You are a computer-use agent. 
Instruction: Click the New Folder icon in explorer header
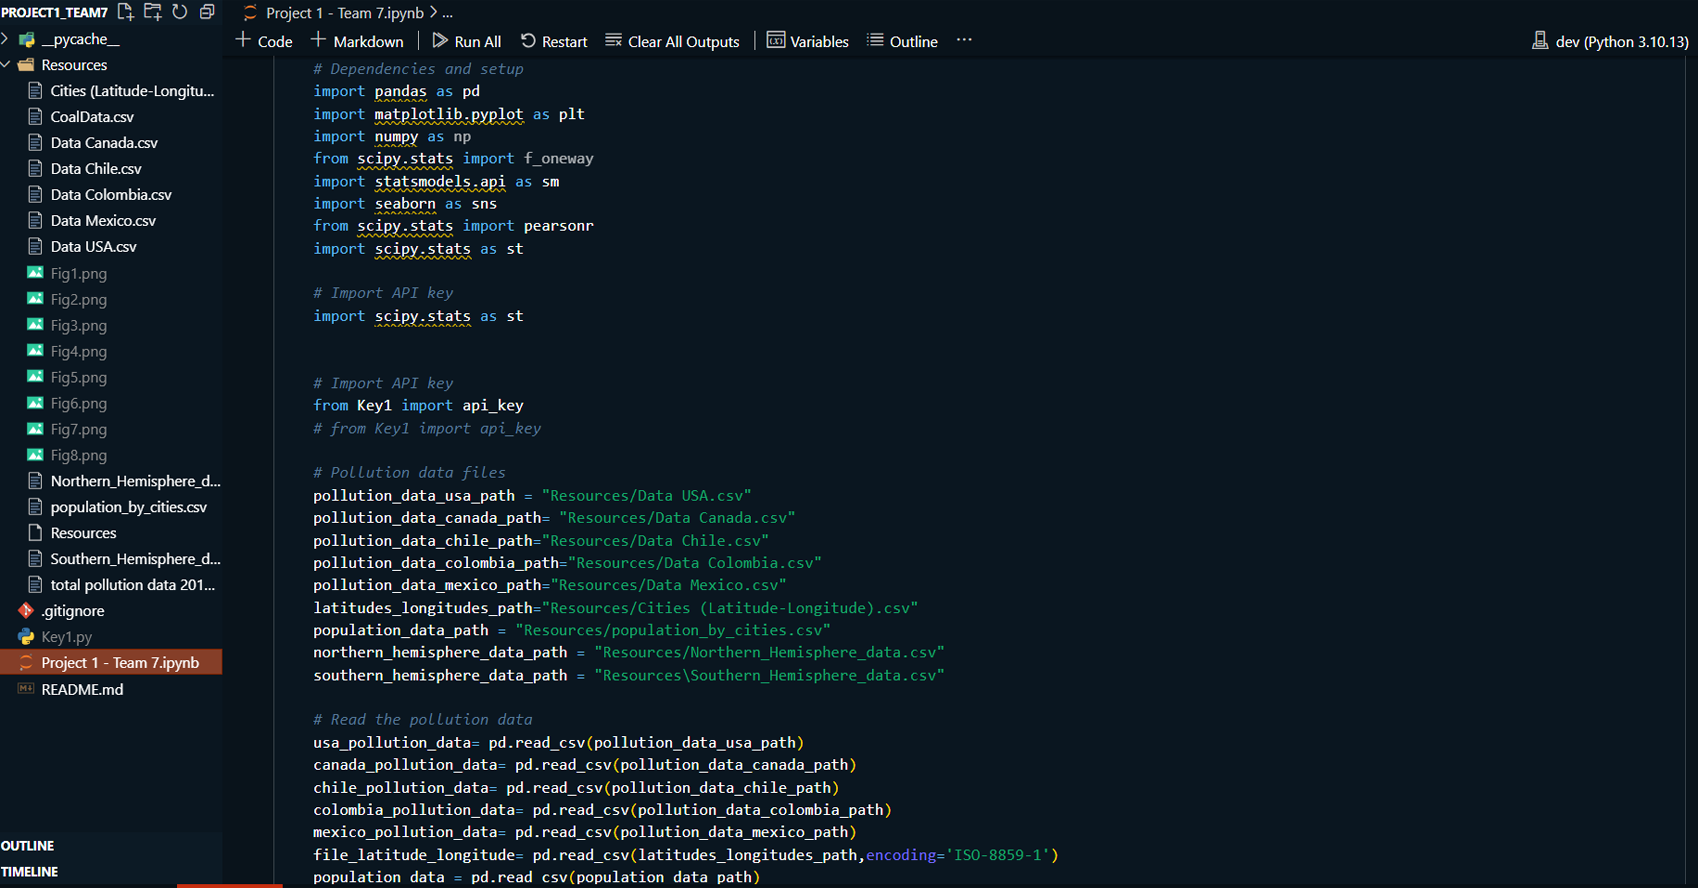[x=153, y=12]
